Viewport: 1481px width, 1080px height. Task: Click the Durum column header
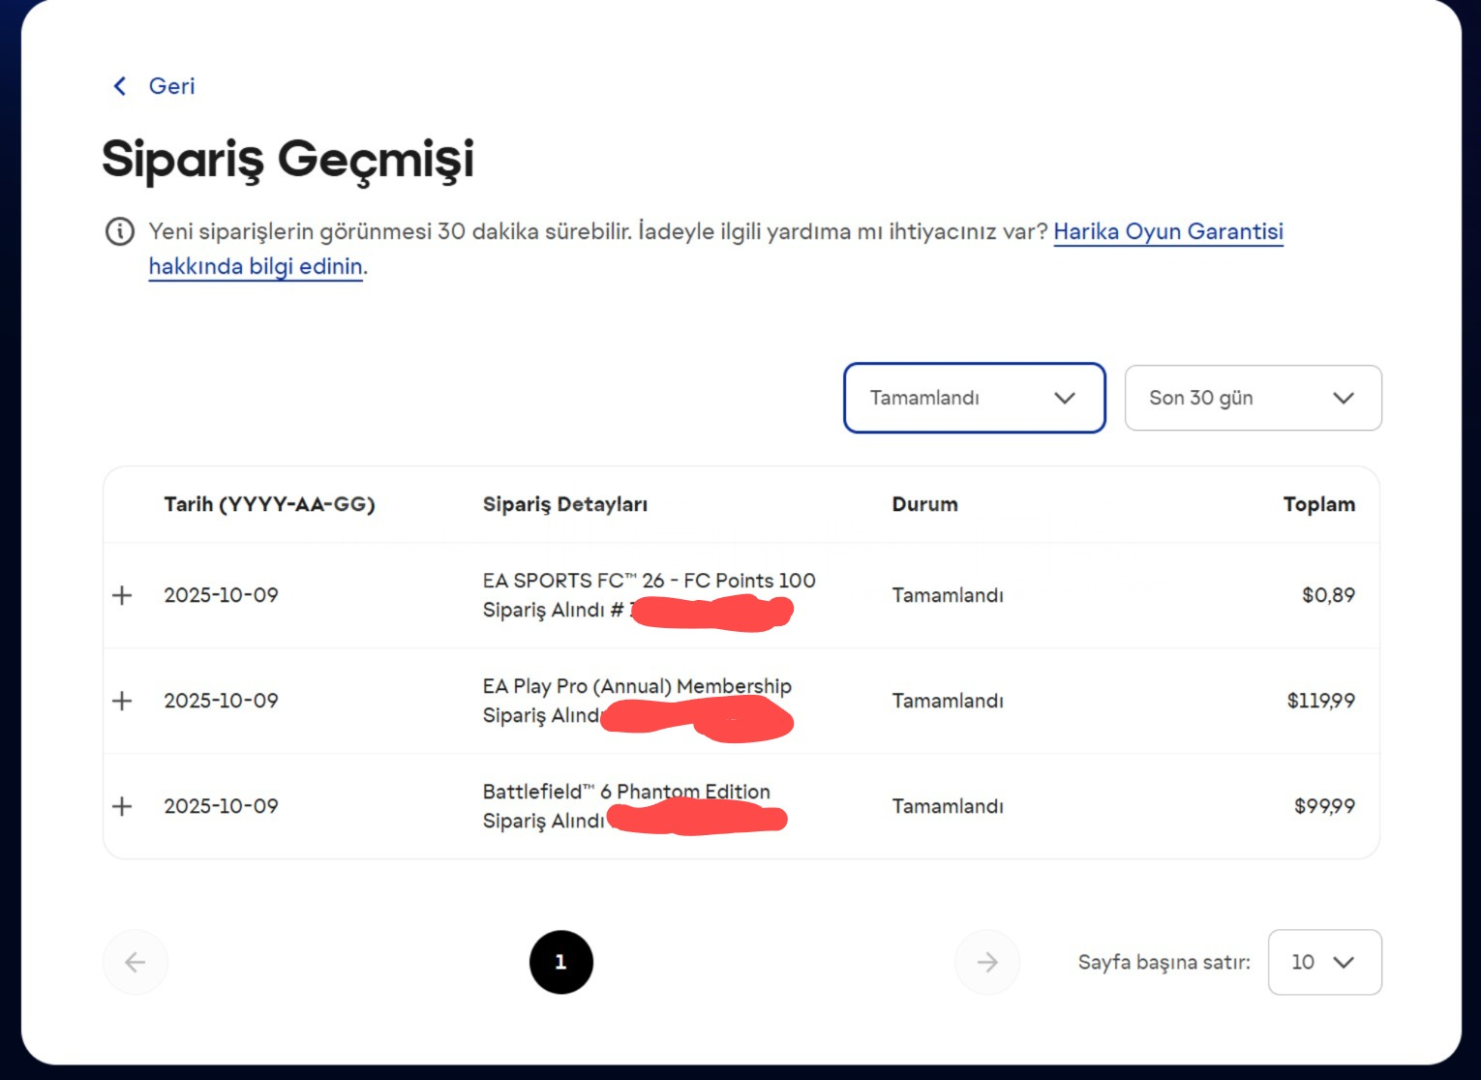tap(924, 504)
